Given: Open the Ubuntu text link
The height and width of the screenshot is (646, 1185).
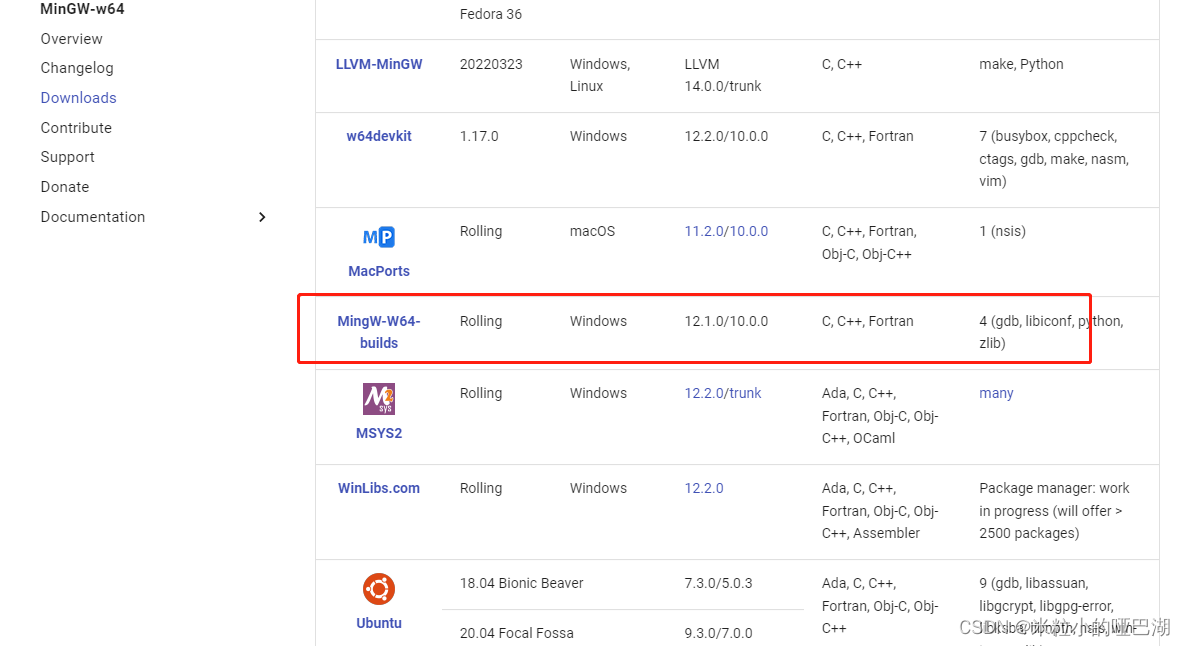Looking at the screenshot, I should point(379,623).
